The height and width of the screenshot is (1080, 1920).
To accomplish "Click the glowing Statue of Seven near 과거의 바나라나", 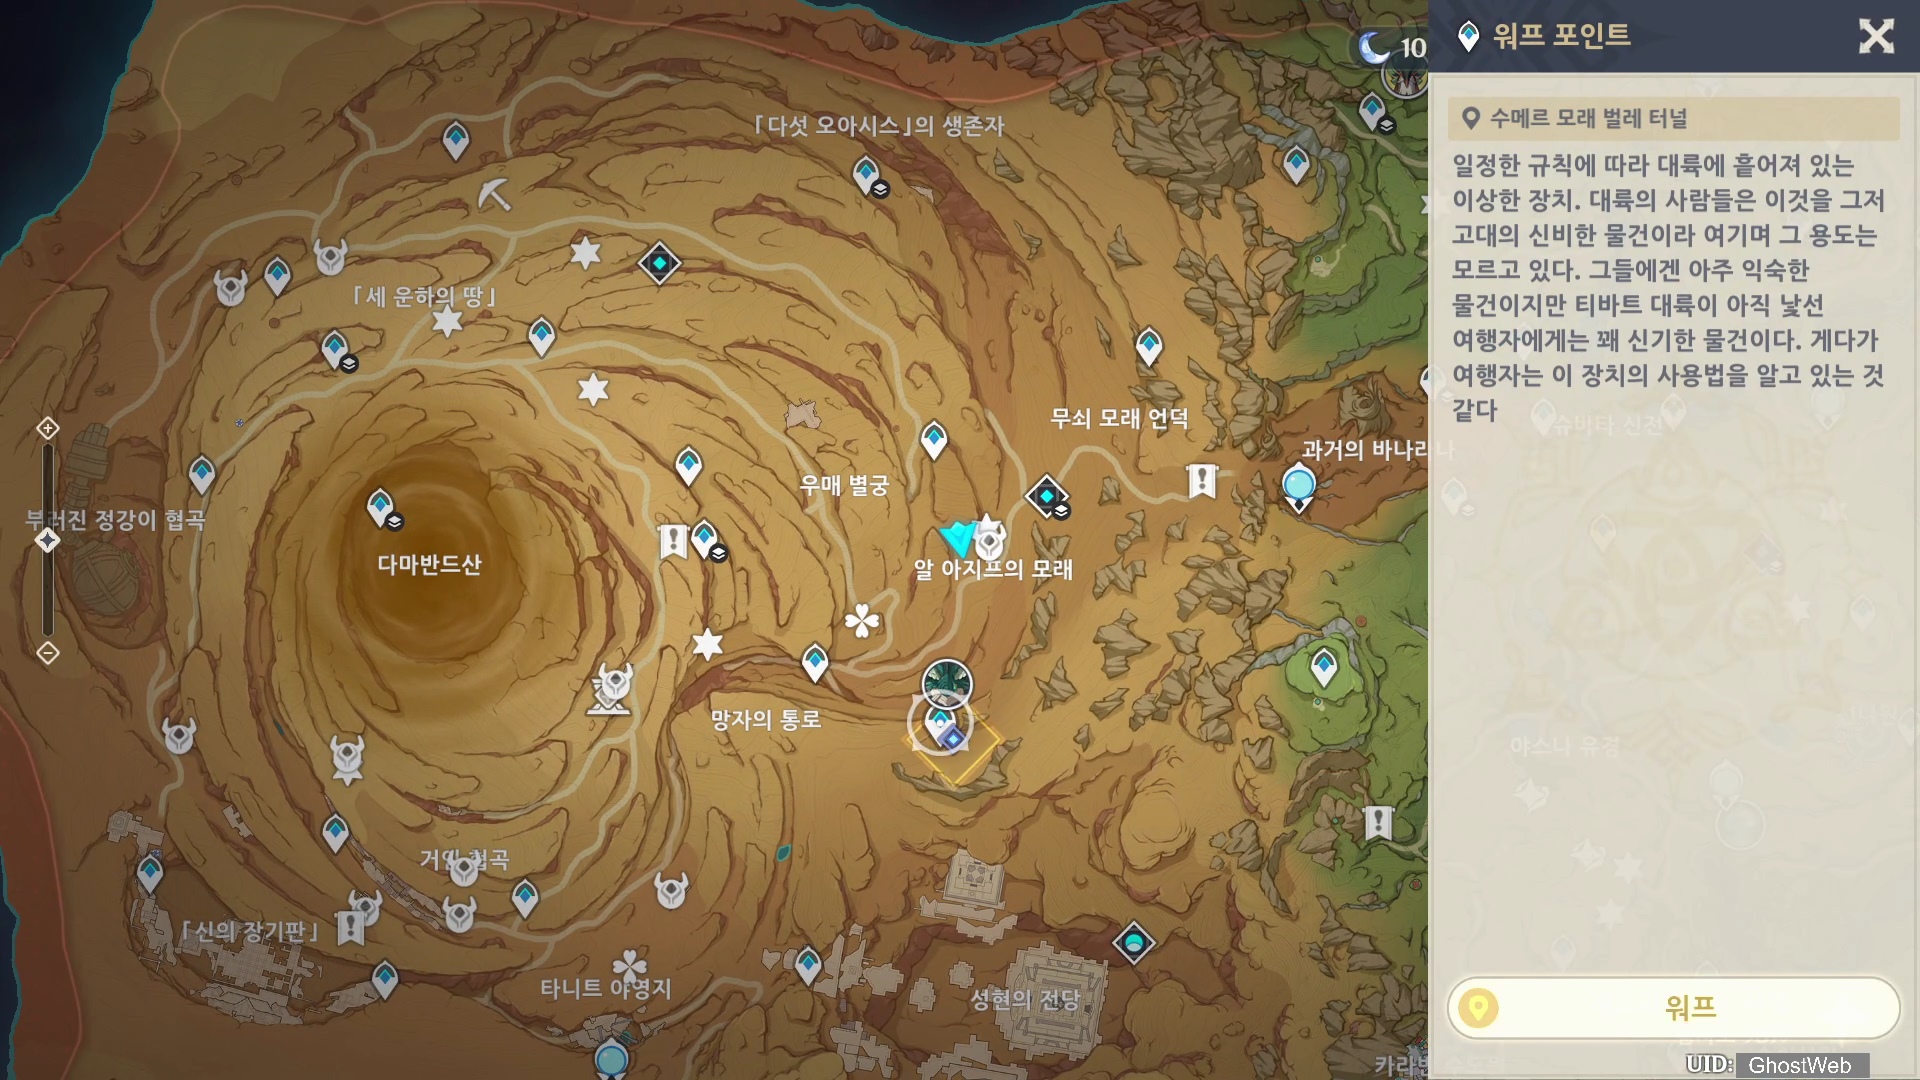I will (x=1299, y=486).
